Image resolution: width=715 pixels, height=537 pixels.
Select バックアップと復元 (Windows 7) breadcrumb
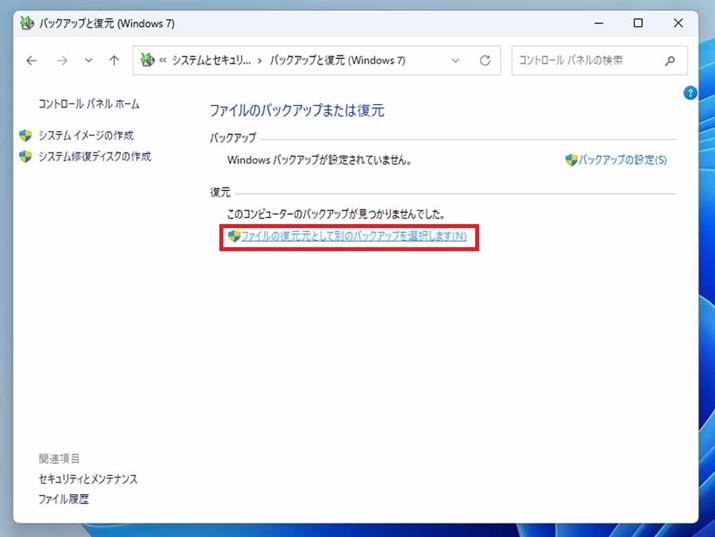(337, 61)
